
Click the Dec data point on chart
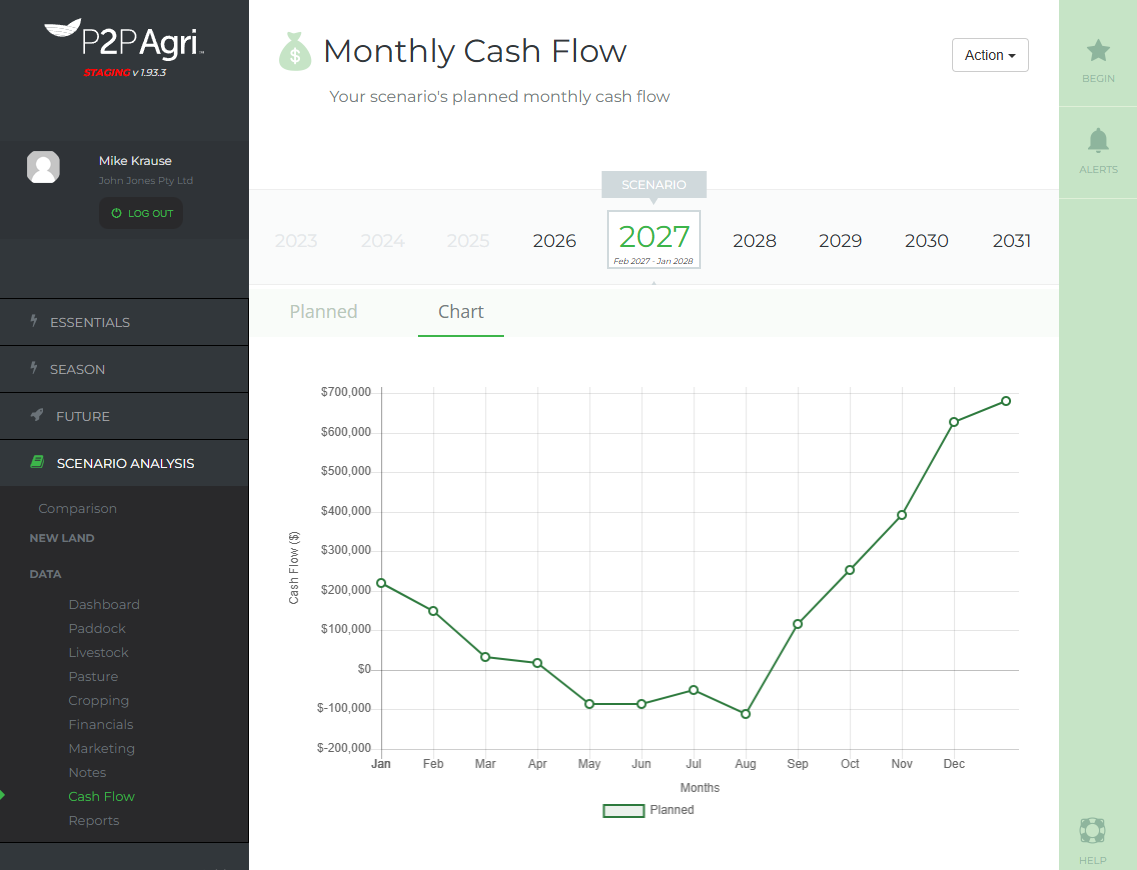[x=954, y=422]
